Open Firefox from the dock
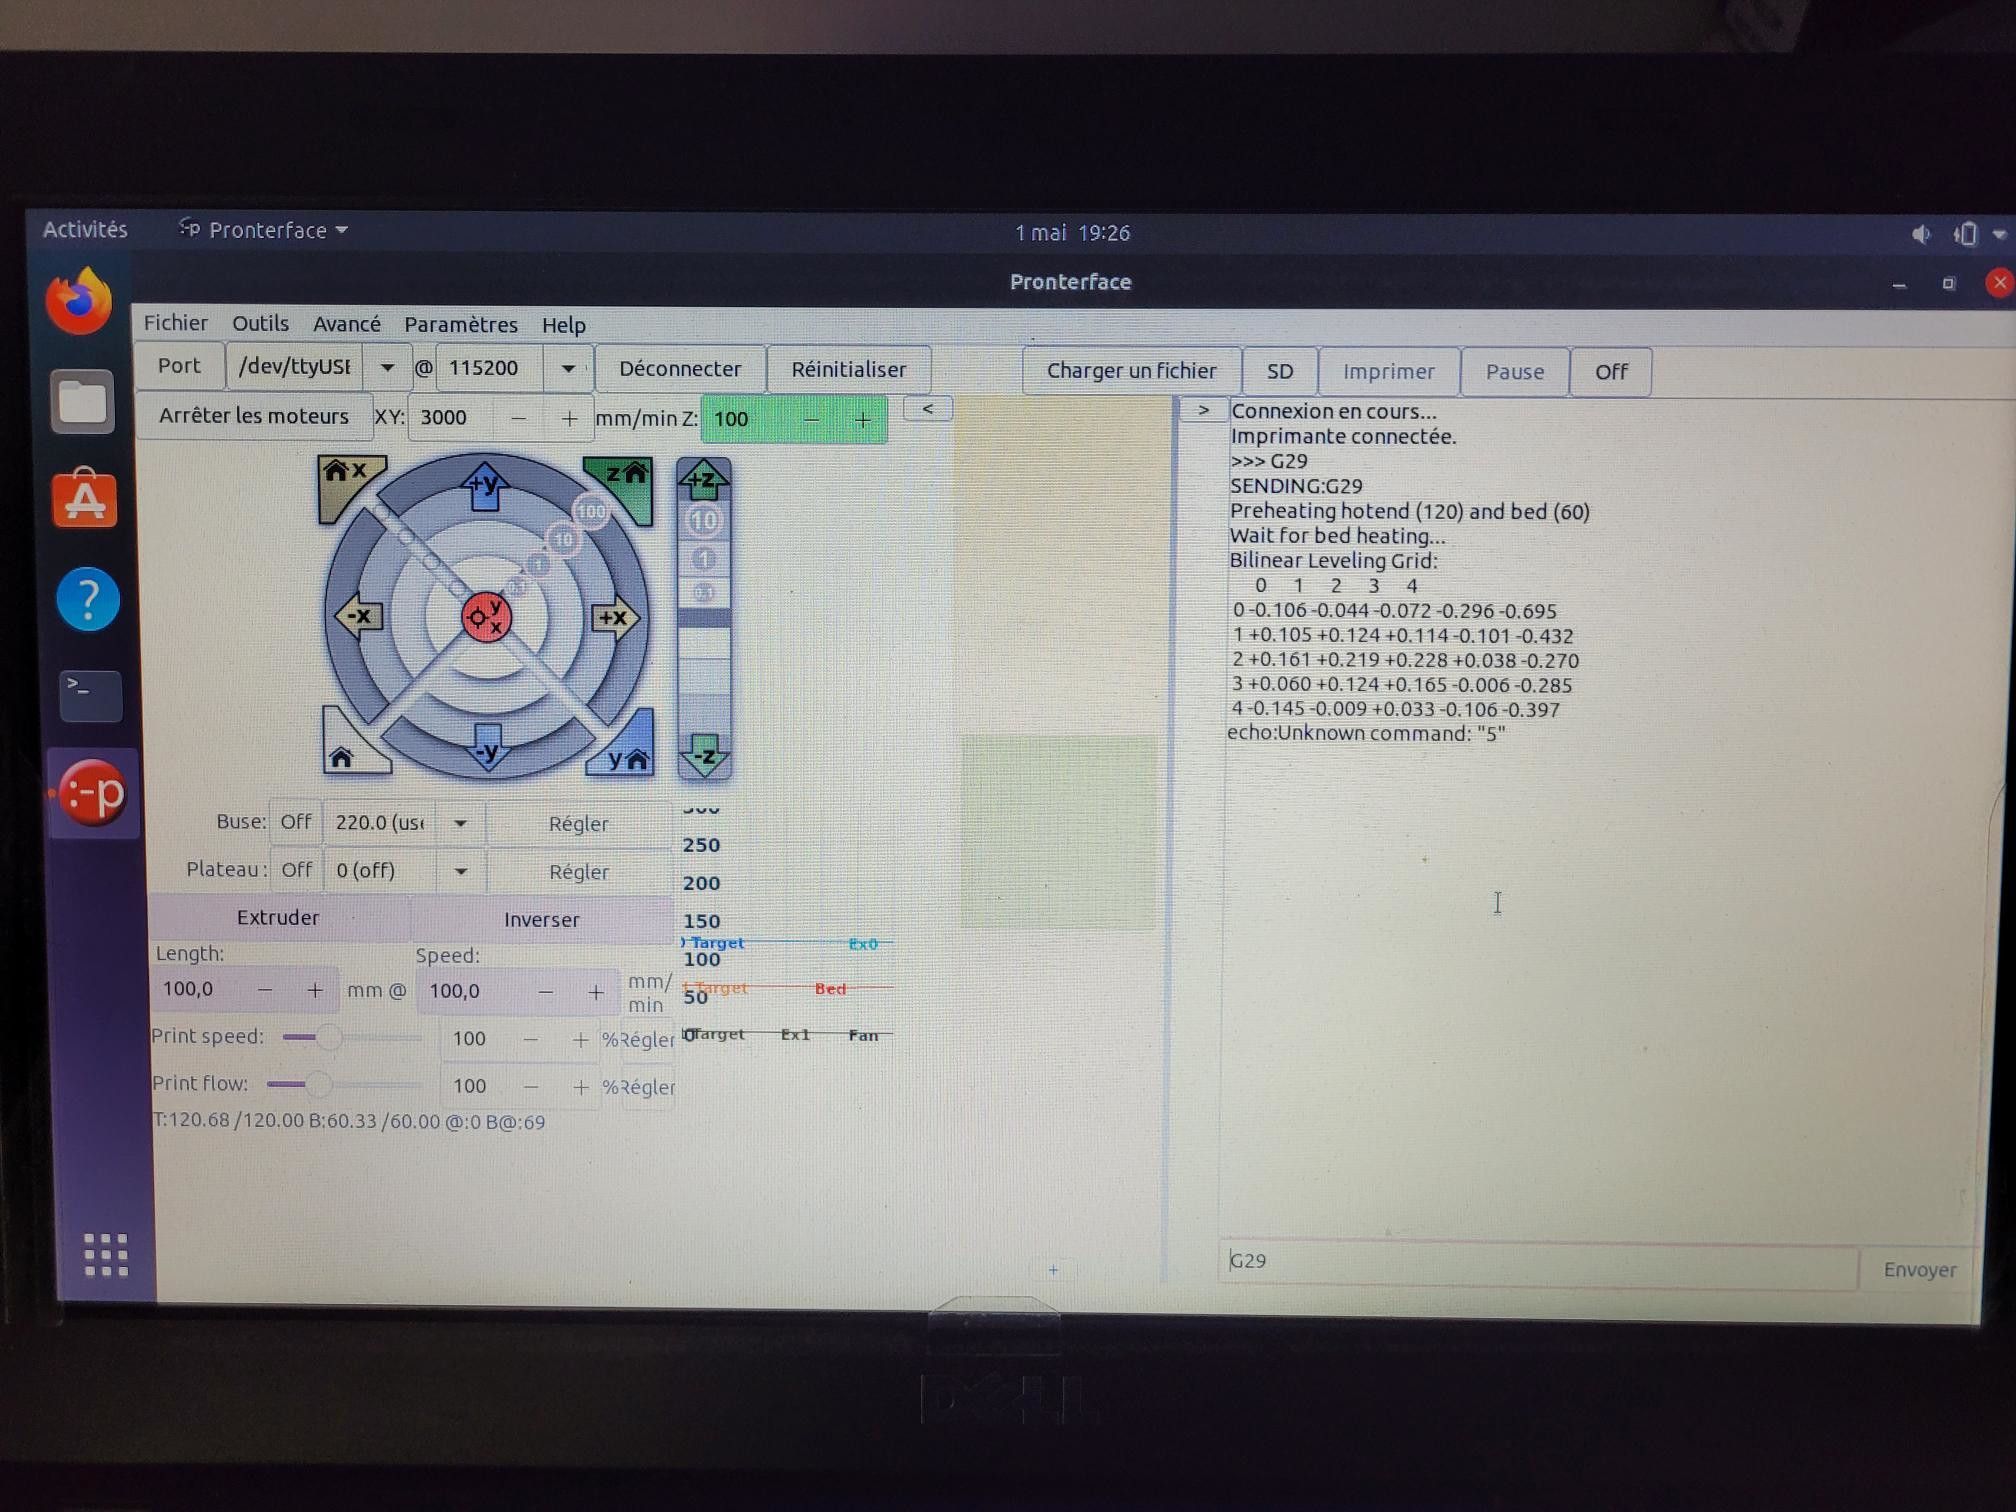This screenshot has width=2016, height=1512. point(80,301)
